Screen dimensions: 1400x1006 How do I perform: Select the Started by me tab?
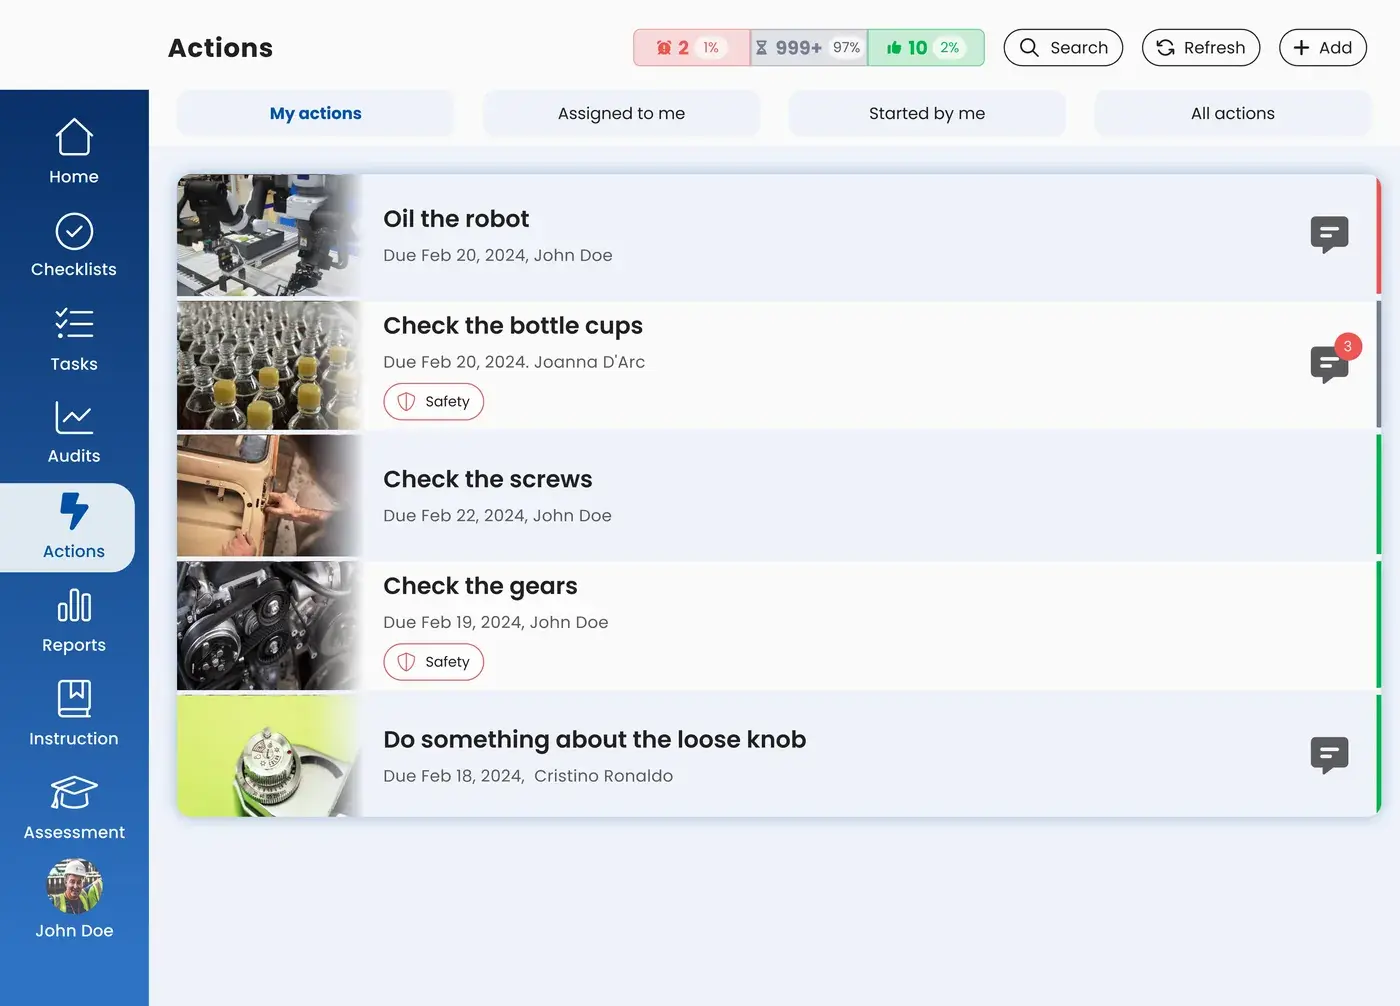point(927,114)
